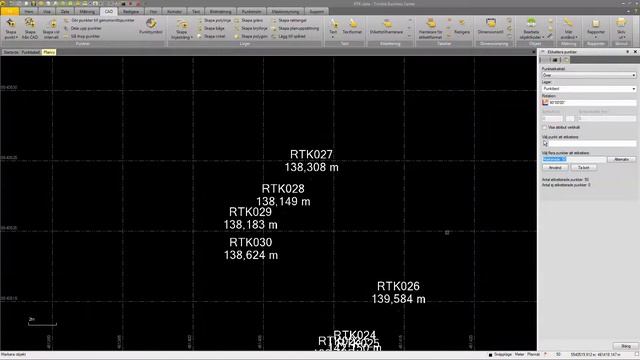Open the Punktetikettstil dropdown

click(589, 75)
